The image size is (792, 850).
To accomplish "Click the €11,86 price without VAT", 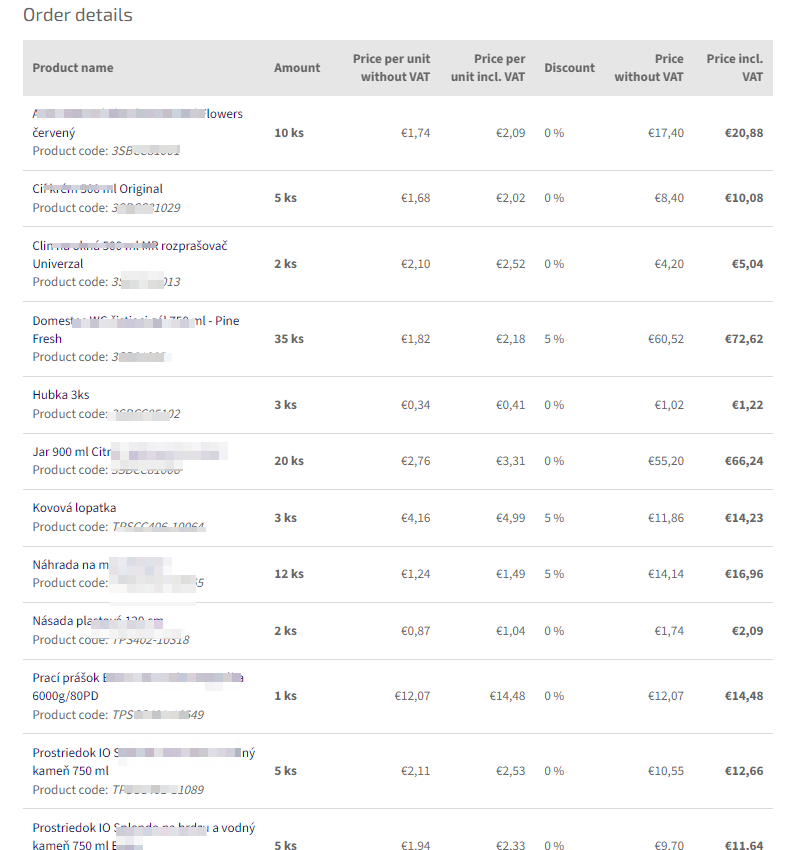I will pyautogui.click(x=666, y=518).
